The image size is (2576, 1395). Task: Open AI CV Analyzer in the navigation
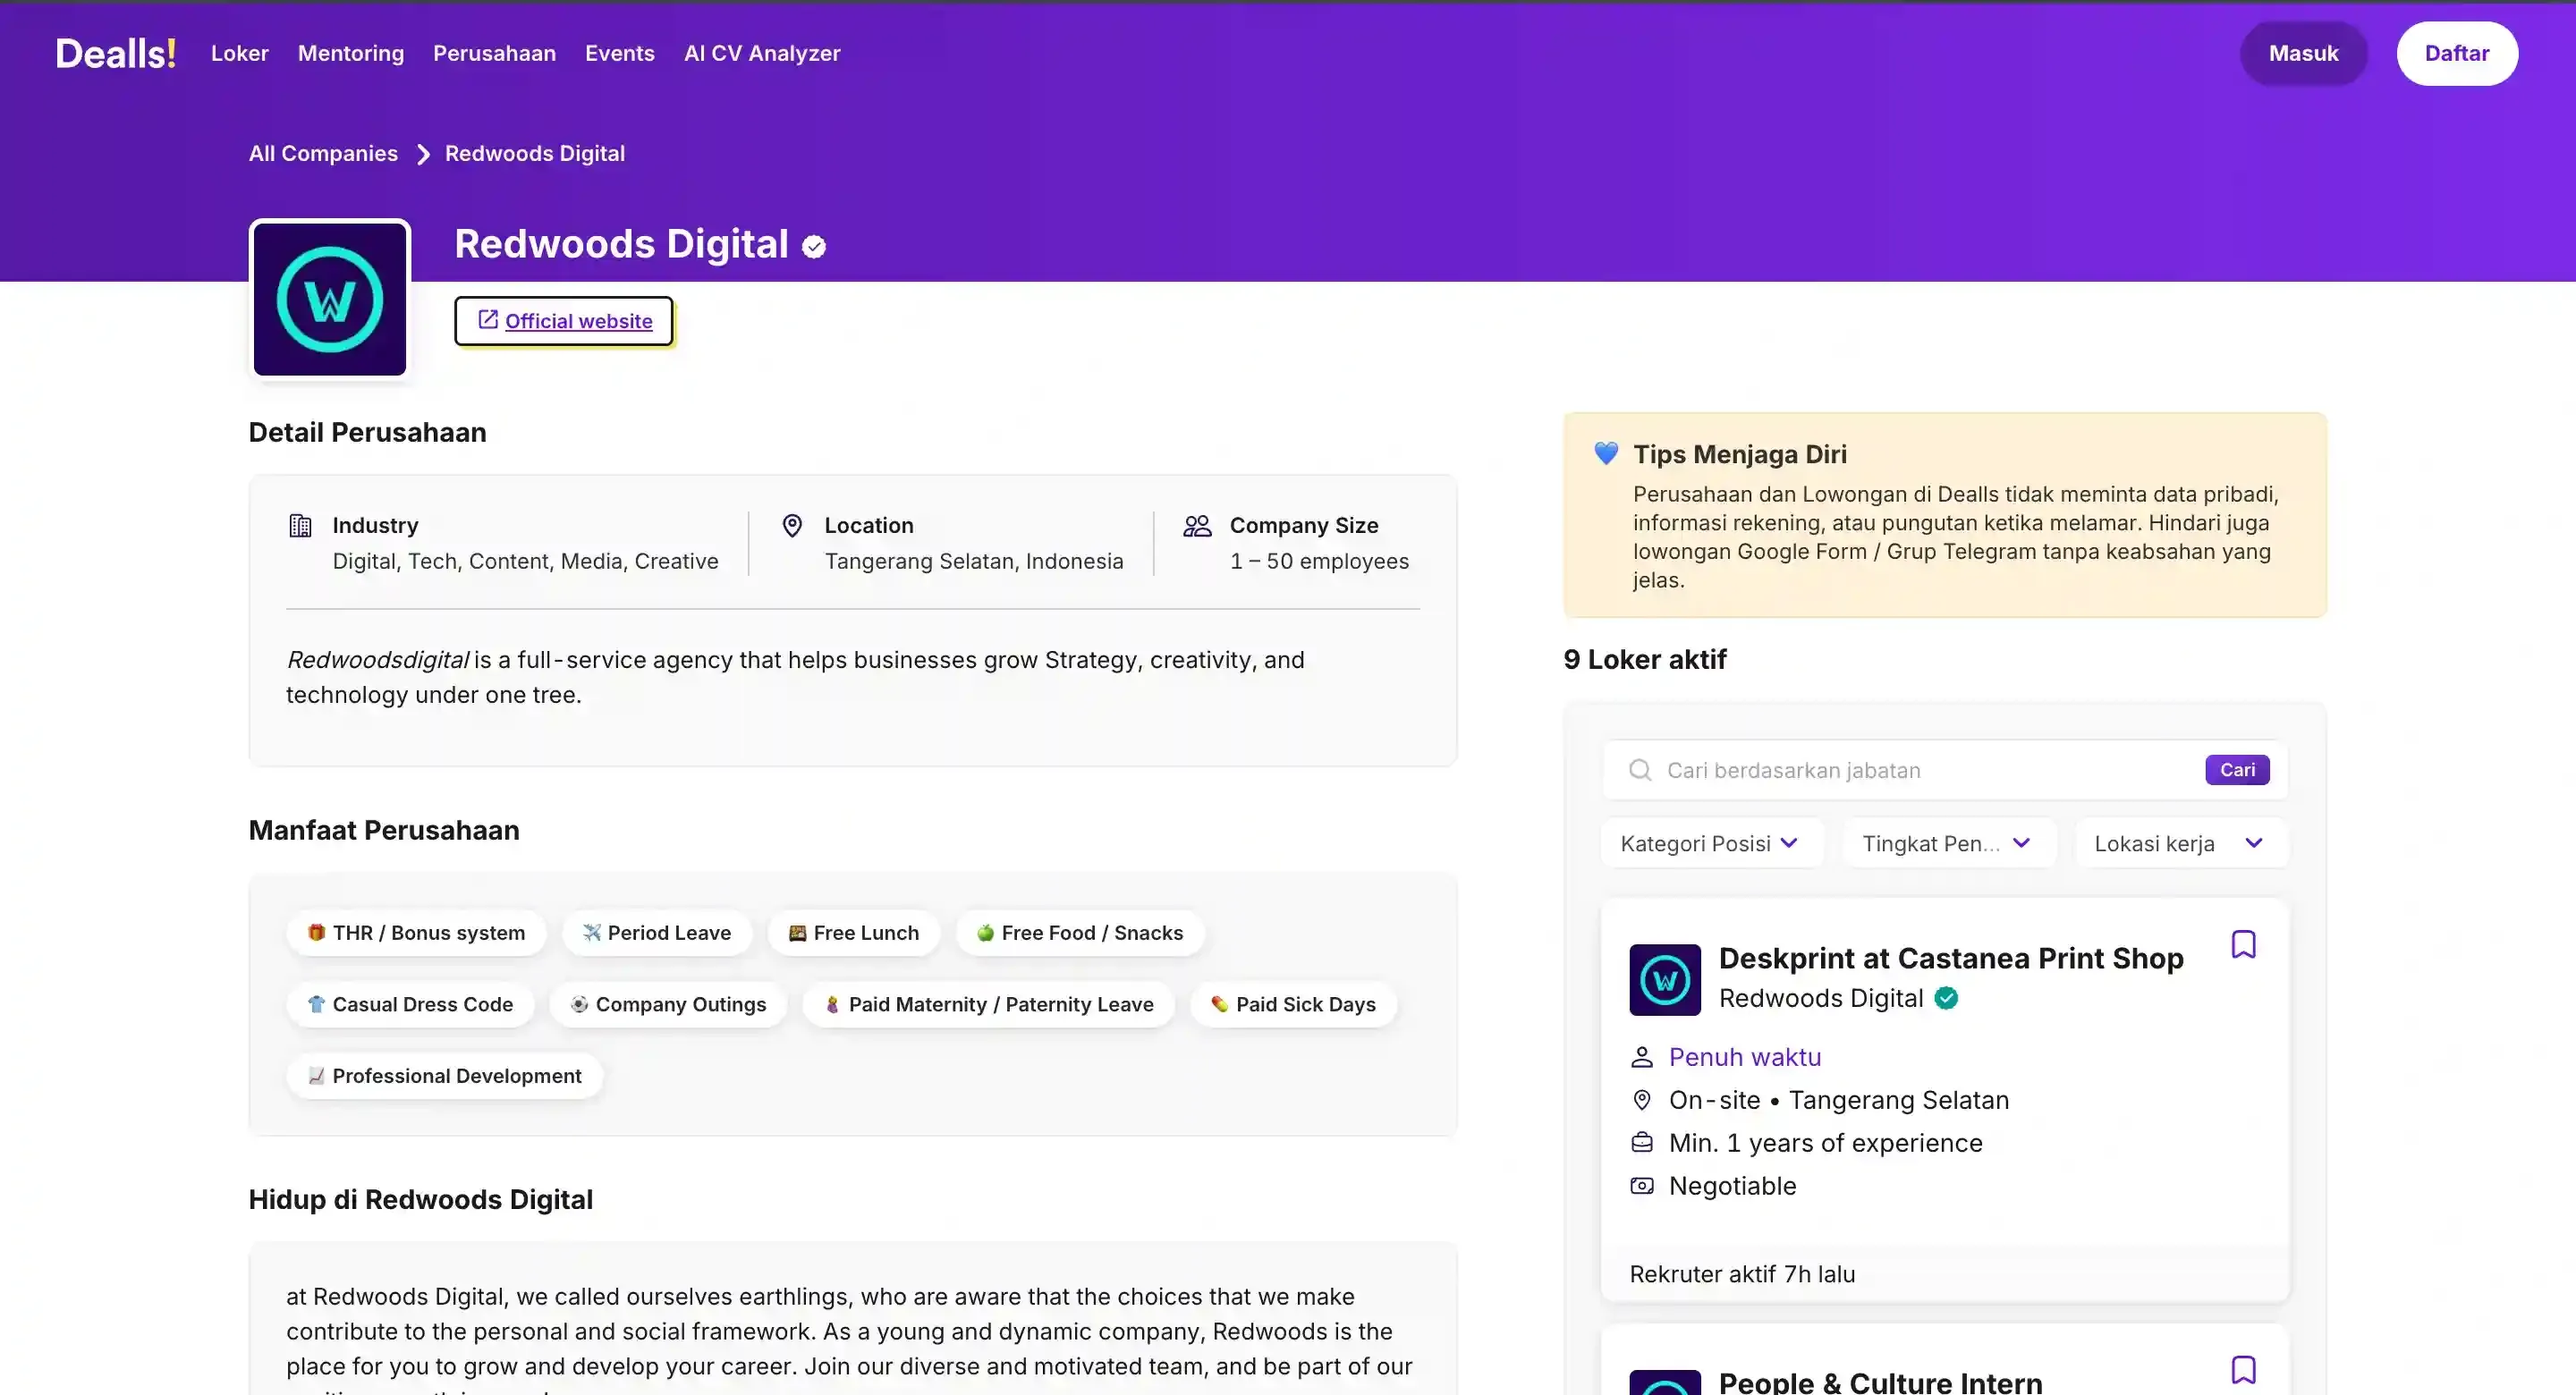point(762,53)
